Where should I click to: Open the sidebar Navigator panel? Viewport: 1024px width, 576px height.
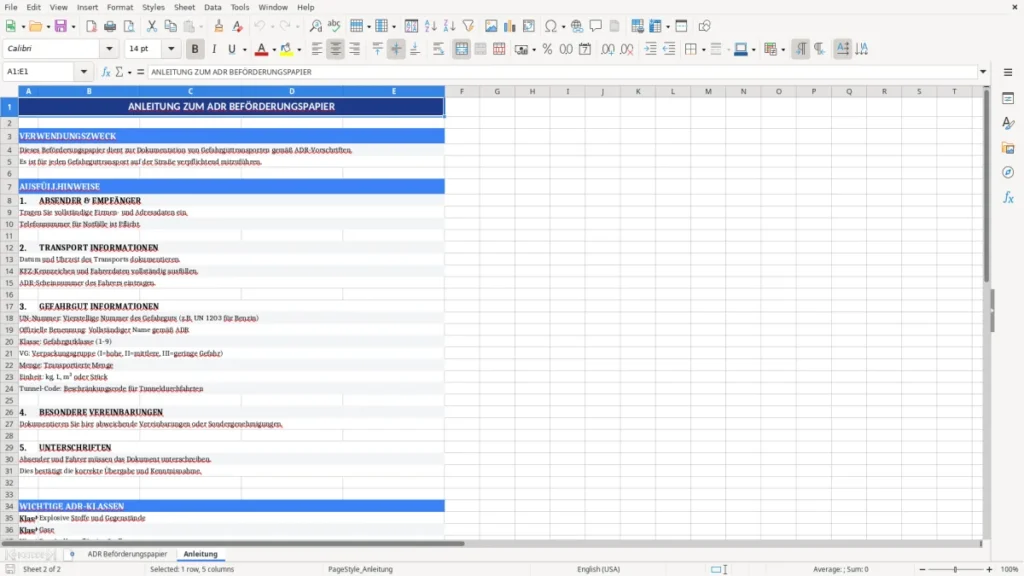(1008, 172)
